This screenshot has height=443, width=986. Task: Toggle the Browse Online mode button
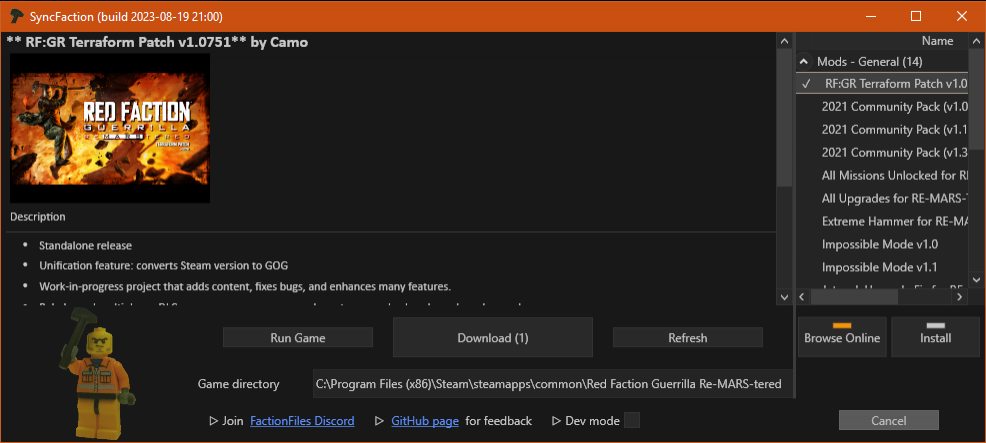coord(842,337)
